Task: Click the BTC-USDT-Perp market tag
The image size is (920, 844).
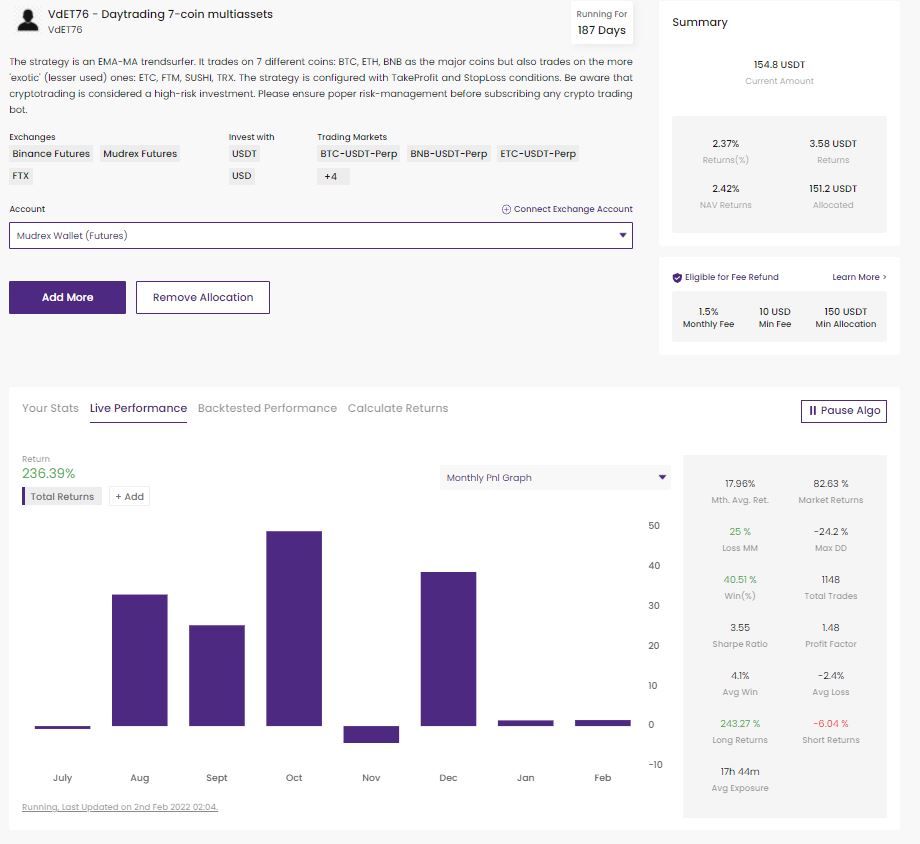Action: click(358, 154)
